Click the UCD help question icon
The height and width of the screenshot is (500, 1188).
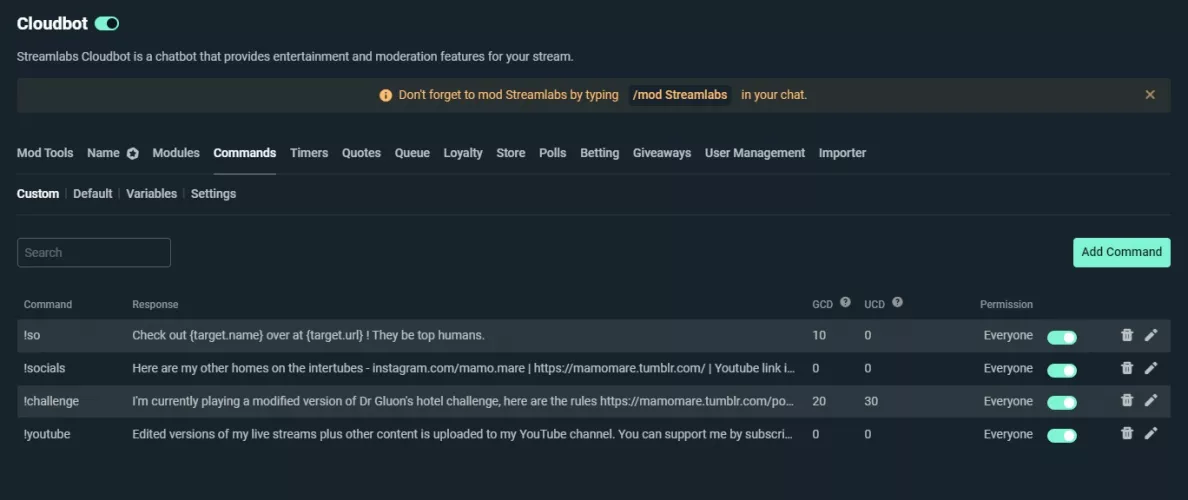coord(897,303)
